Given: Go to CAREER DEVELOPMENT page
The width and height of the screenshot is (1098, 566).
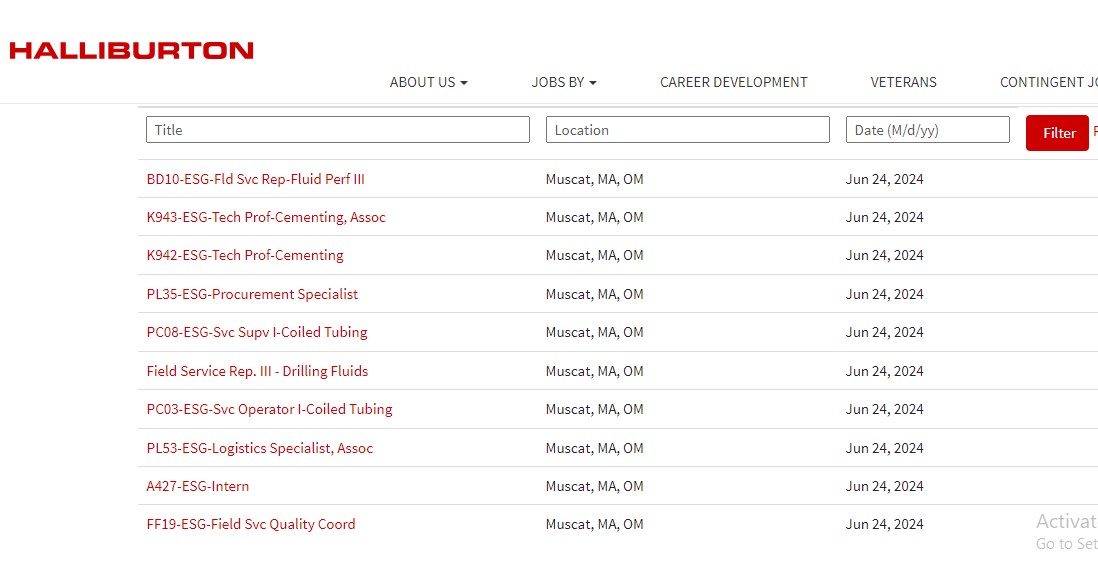Looking at the screenshot, I should (733, 82).
